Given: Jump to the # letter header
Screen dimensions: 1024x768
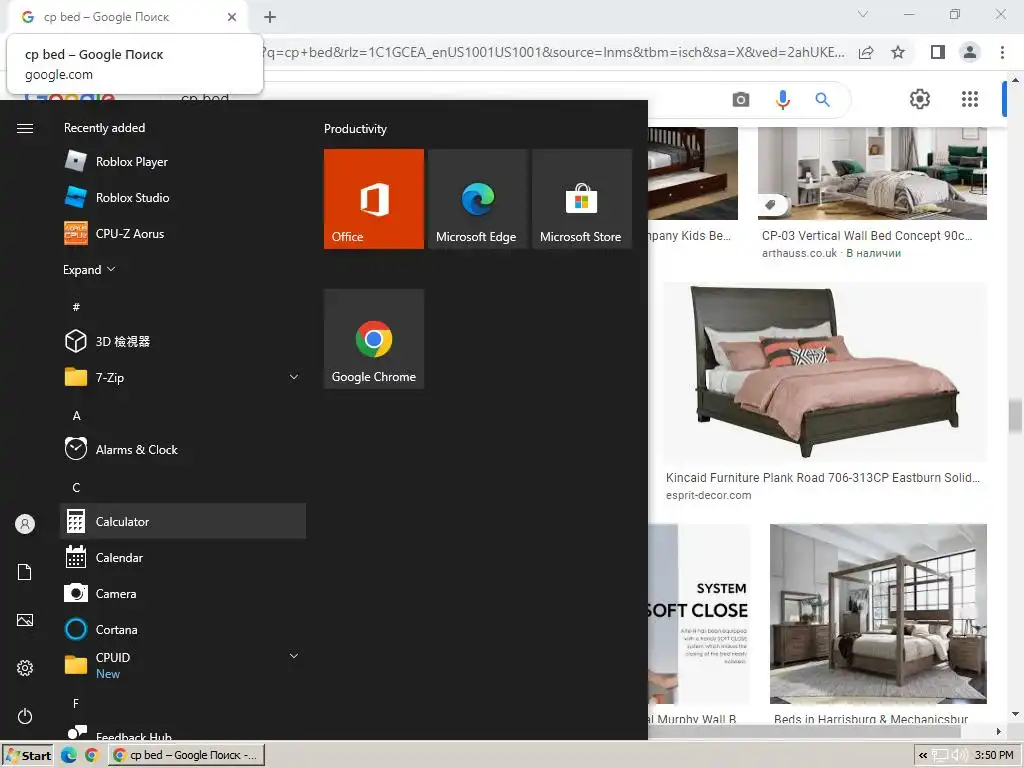Looking at the screenshot, I should coord(76,306).
